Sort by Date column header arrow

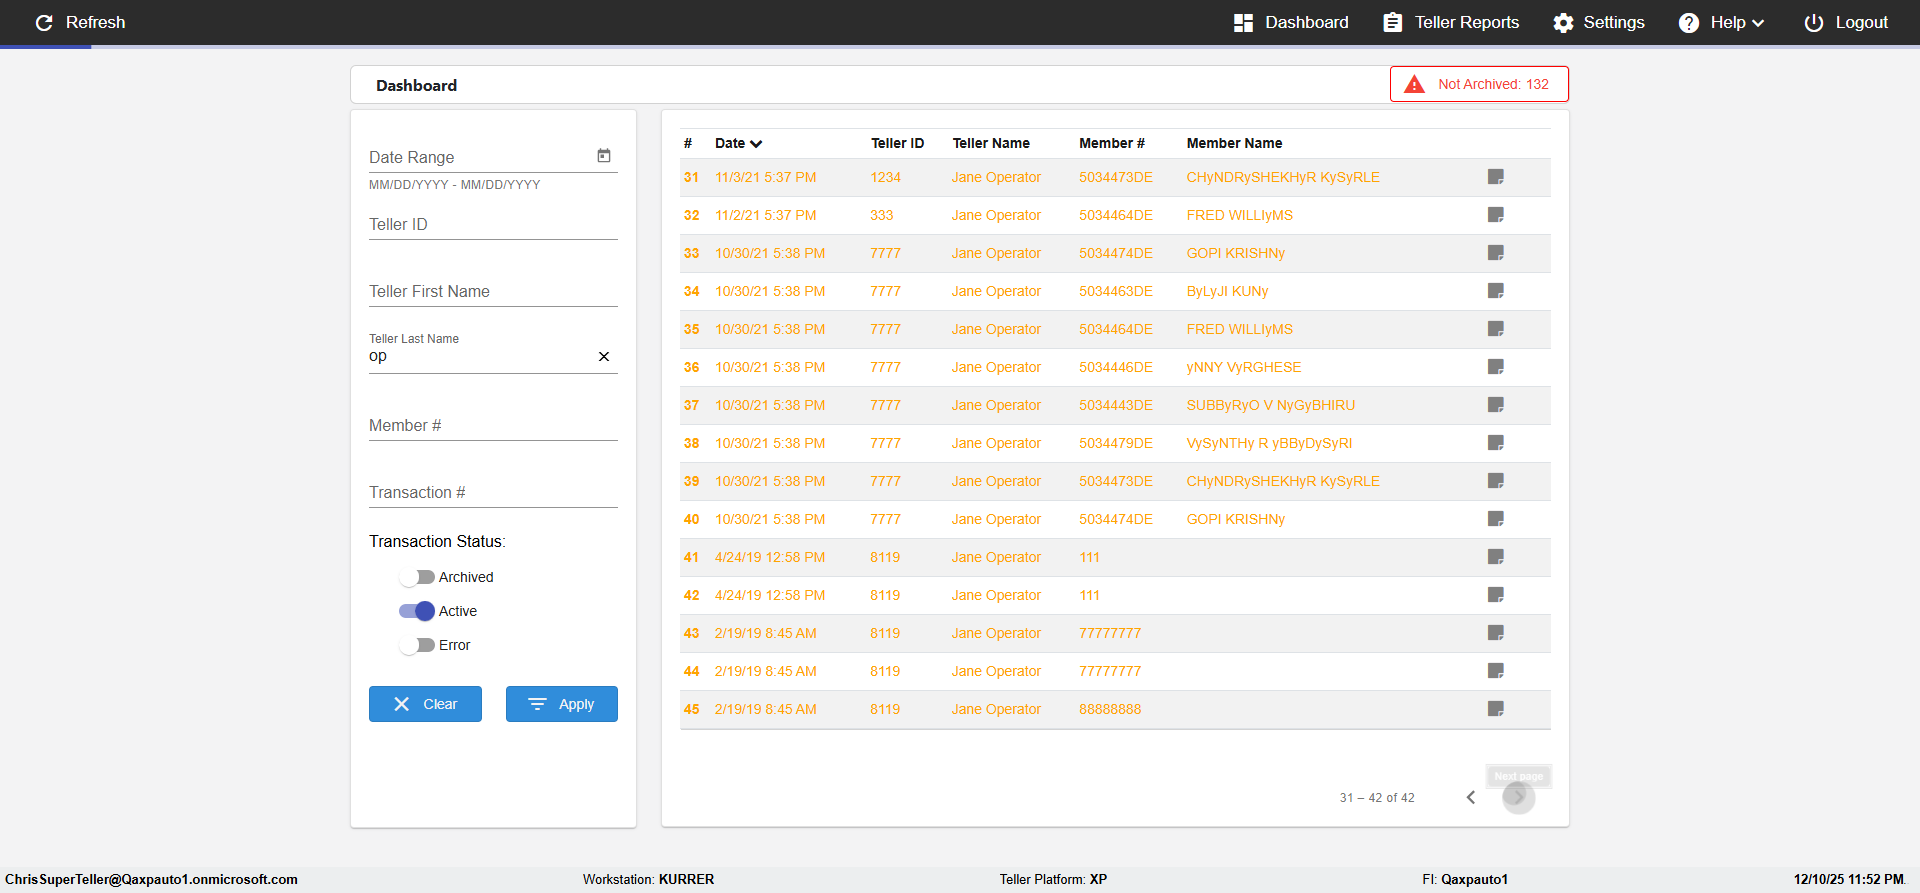pos(756,144)
